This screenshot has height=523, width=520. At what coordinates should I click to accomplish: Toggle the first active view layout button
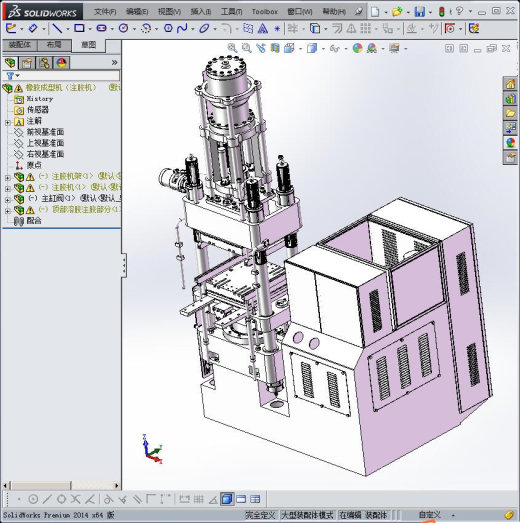pyautogui.click(x=227, y=499)
